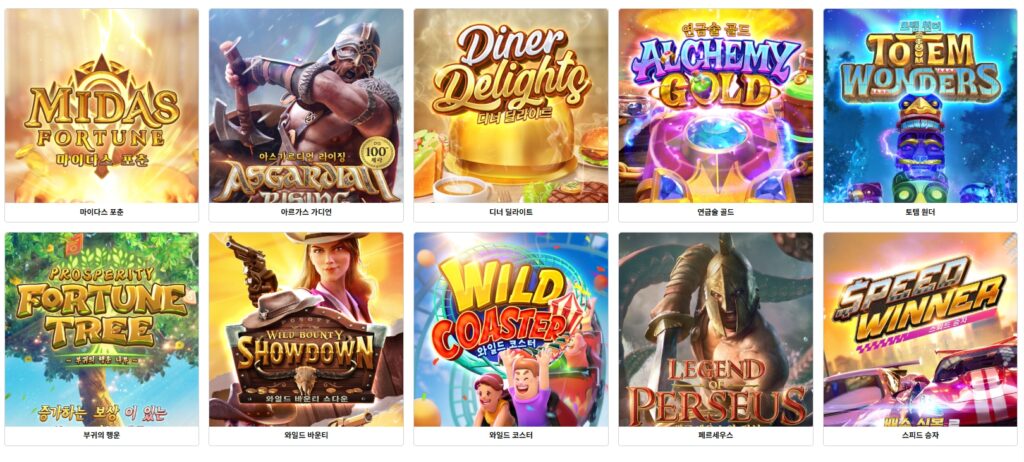Screen dimensions: 1024x462
Task: Select the 페르세우스 caption text
Action: pyautogui.click(x=716, y=435)
